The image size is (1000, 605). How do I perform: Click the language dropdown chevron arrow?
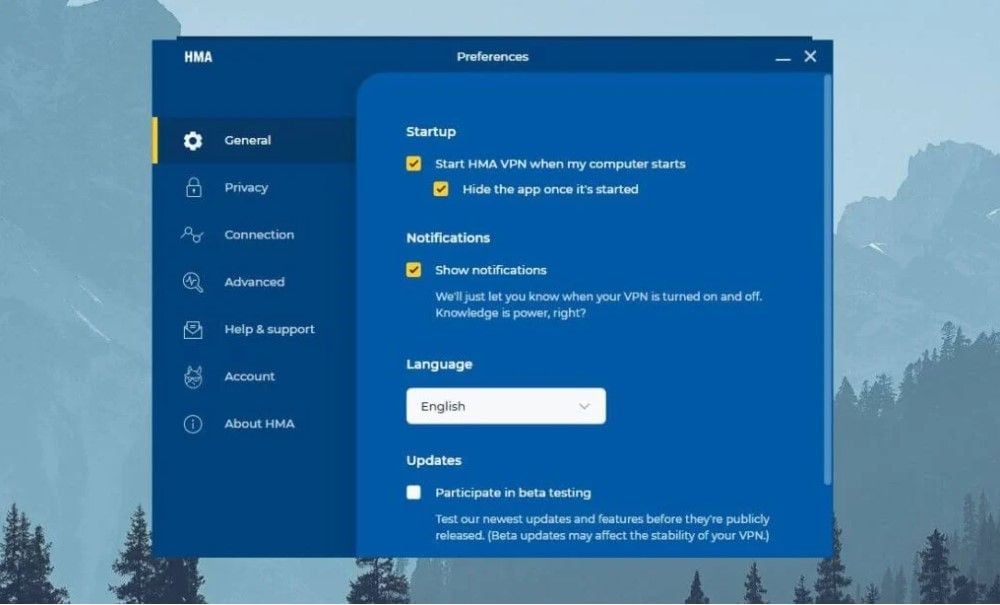coord(584,407)
